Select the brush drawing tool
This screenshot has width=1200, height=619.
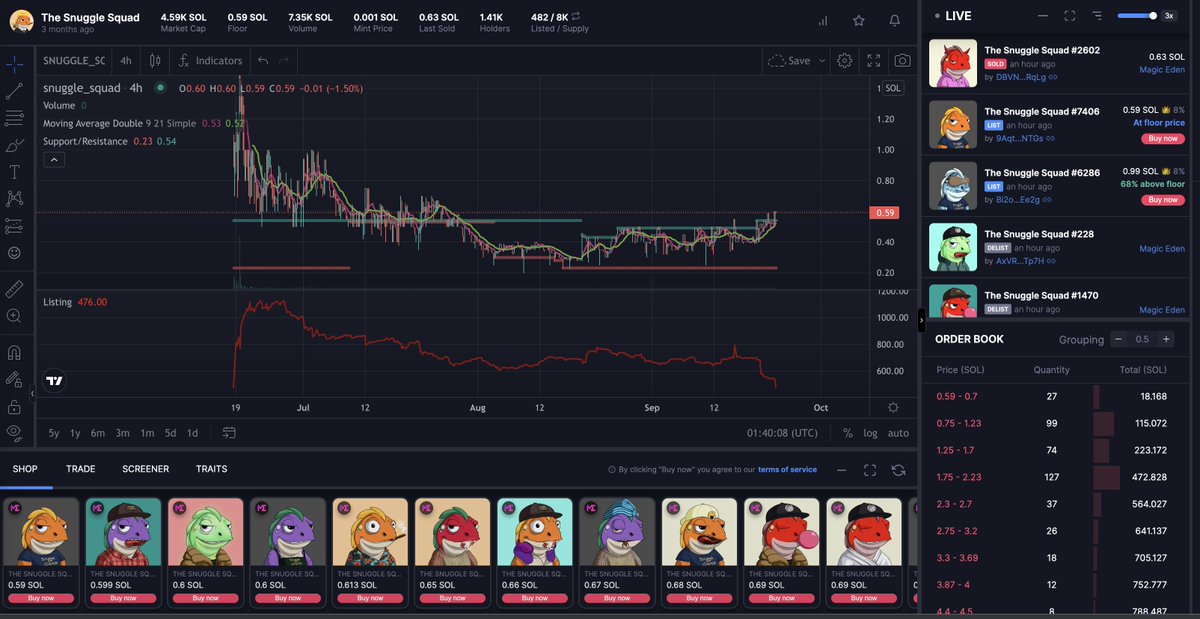point(14,145)
